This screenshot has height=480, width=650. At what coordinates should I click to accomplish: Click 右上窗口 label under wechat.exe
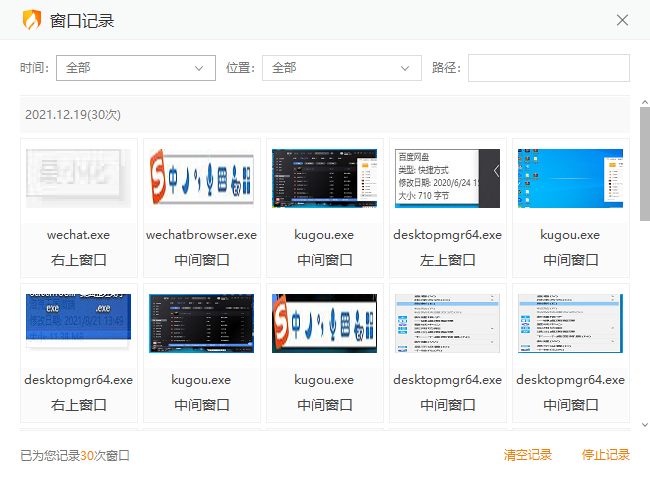tap(78, 260)
